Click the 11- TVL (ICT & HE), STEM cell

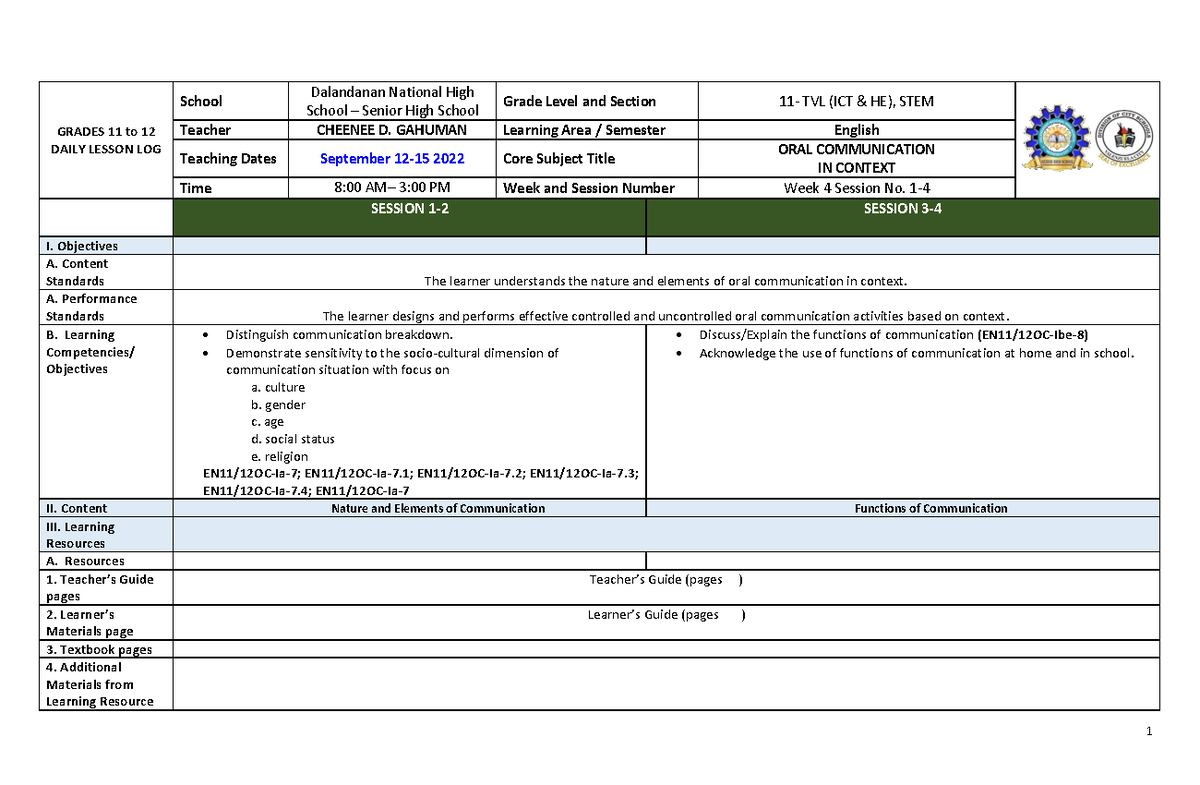(x=856, y=101)
